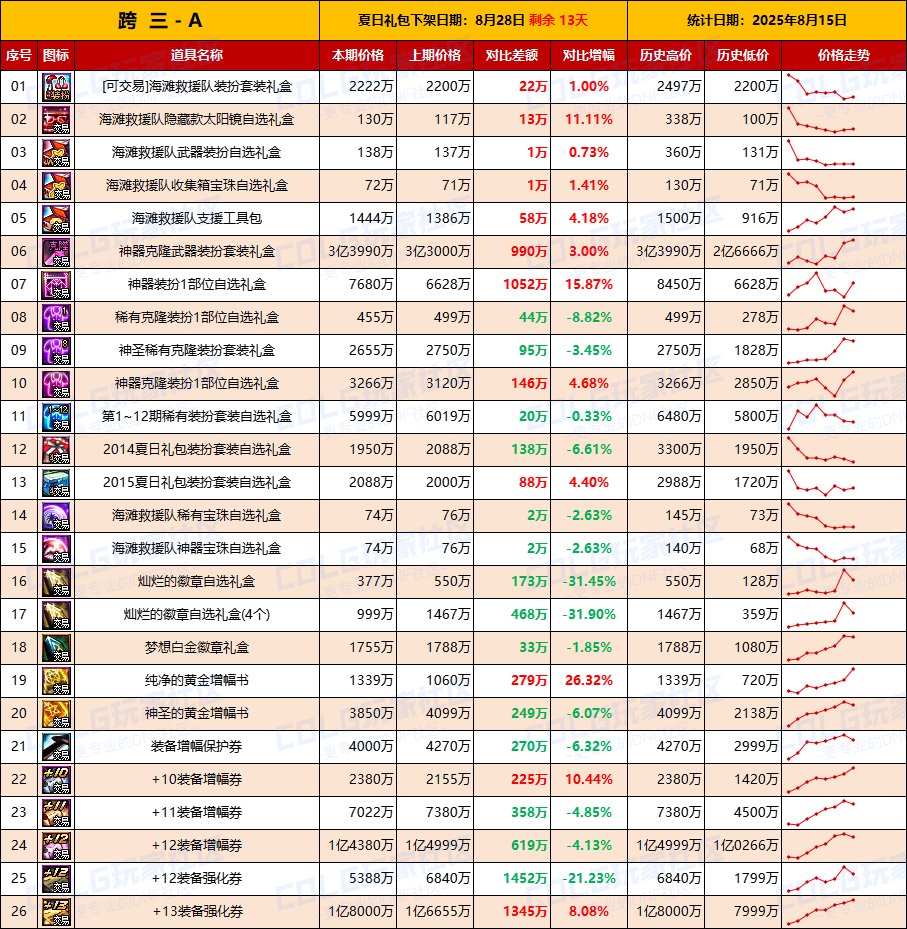Viewport: 907px width, 929px height.
Task: Click the 梦想白金徽章 icon in row 18
Action: point(56,648)
